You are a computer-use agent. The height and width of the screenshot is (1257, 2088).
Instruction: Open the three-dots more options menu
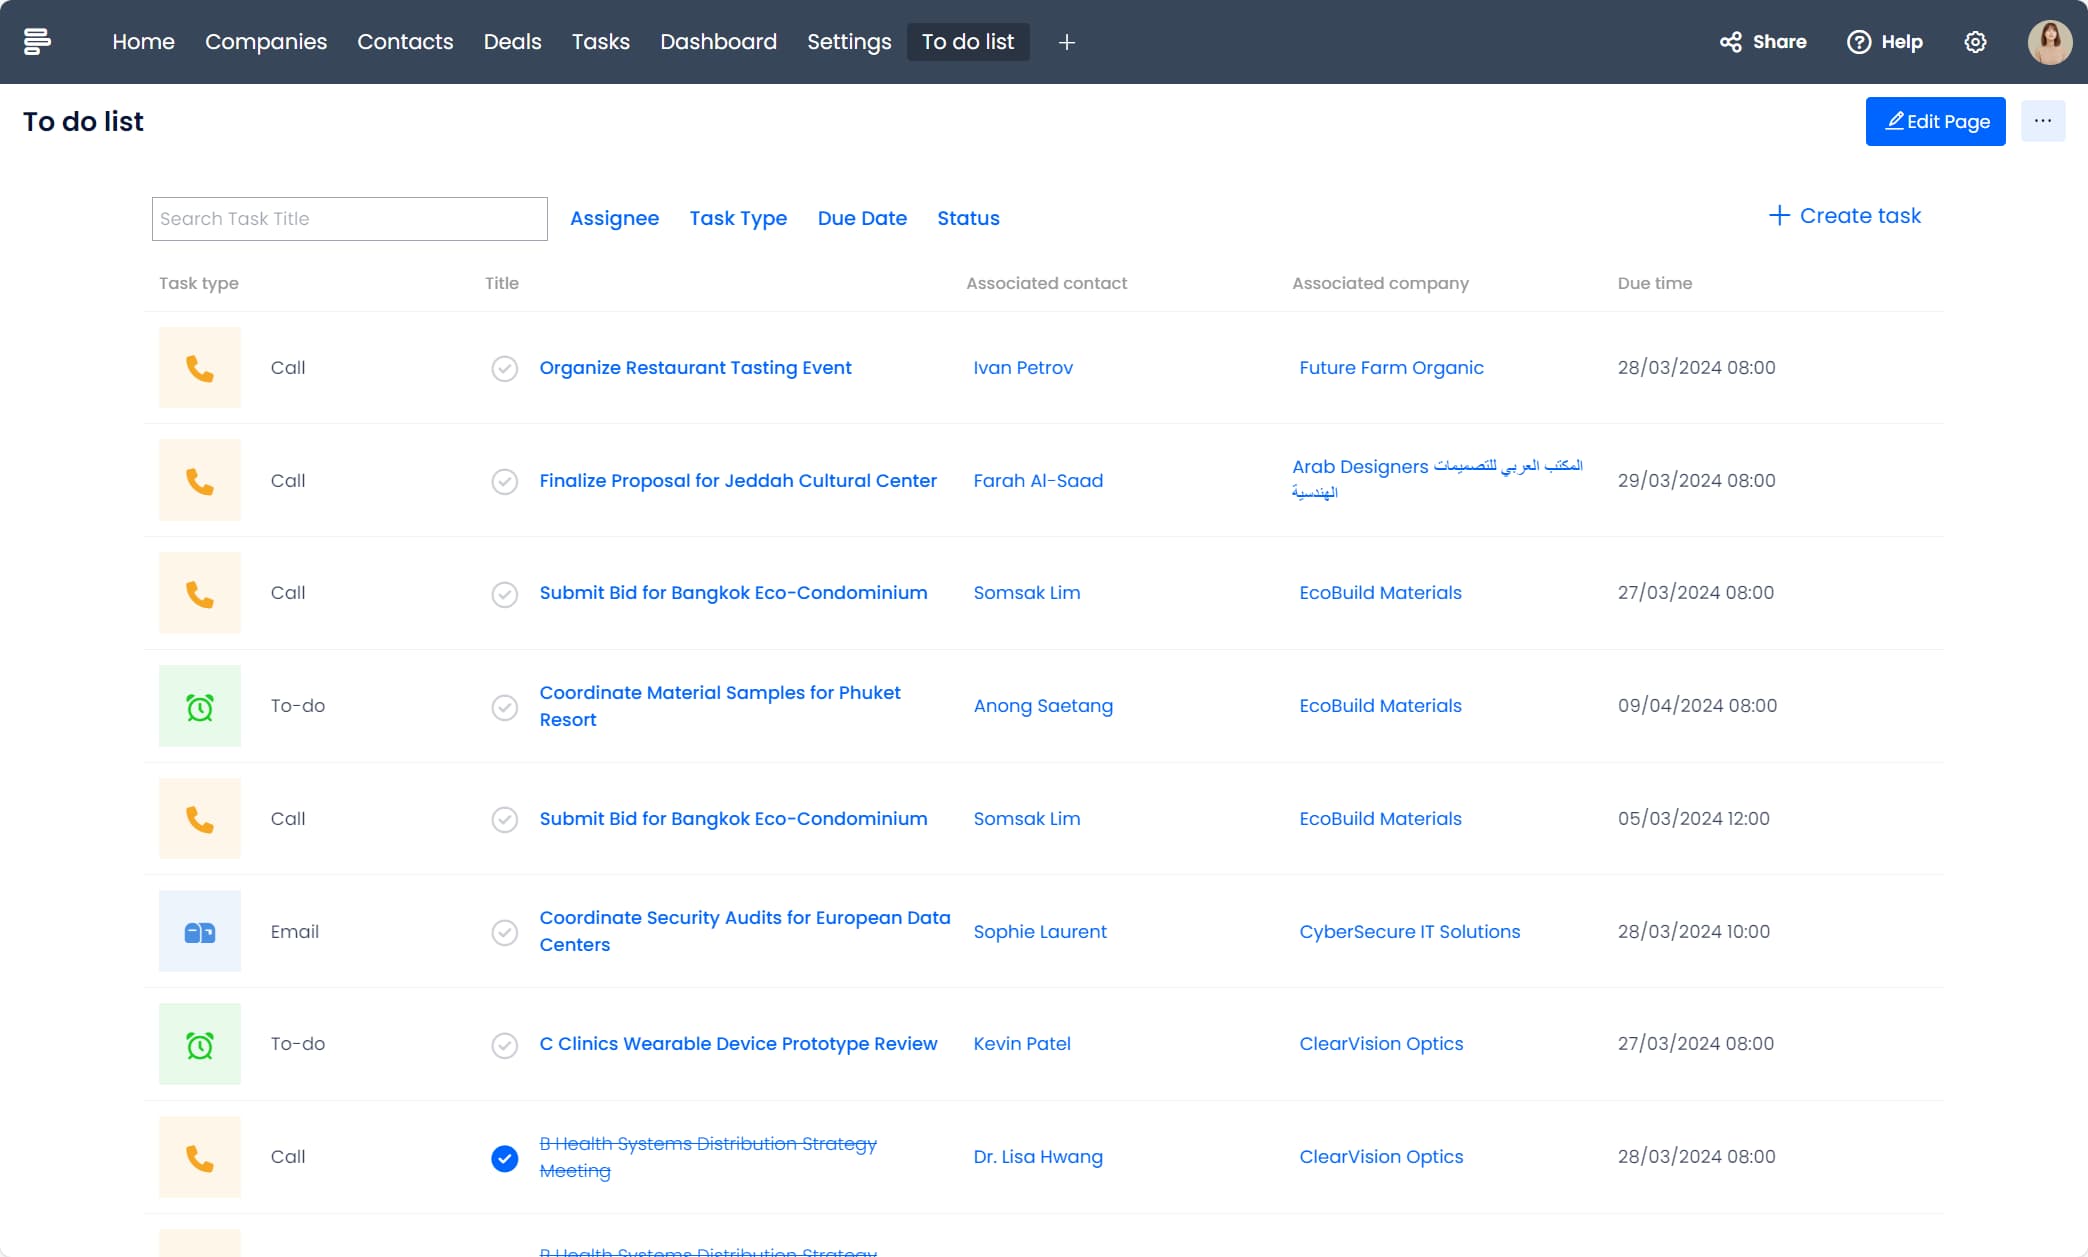pyautogui.click(x=2042, y=121)
